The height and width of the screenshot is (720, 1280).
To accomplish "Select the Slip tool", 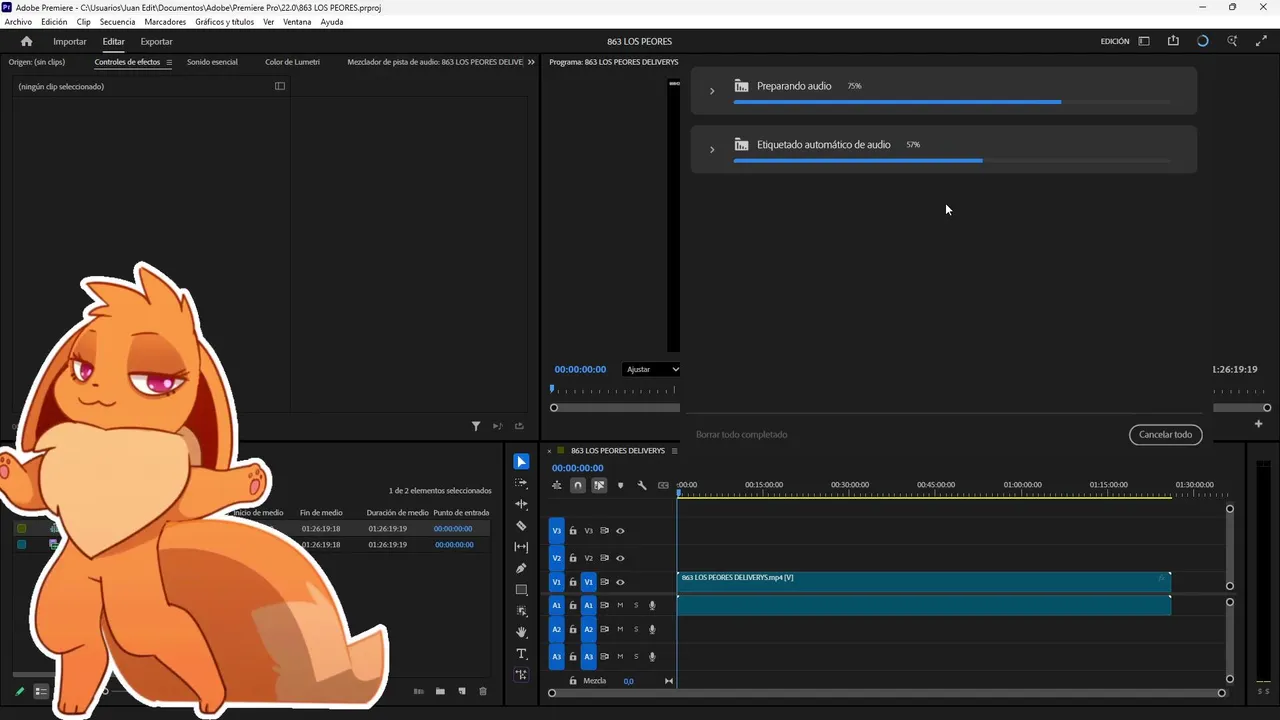I will (x=521, y=547).
